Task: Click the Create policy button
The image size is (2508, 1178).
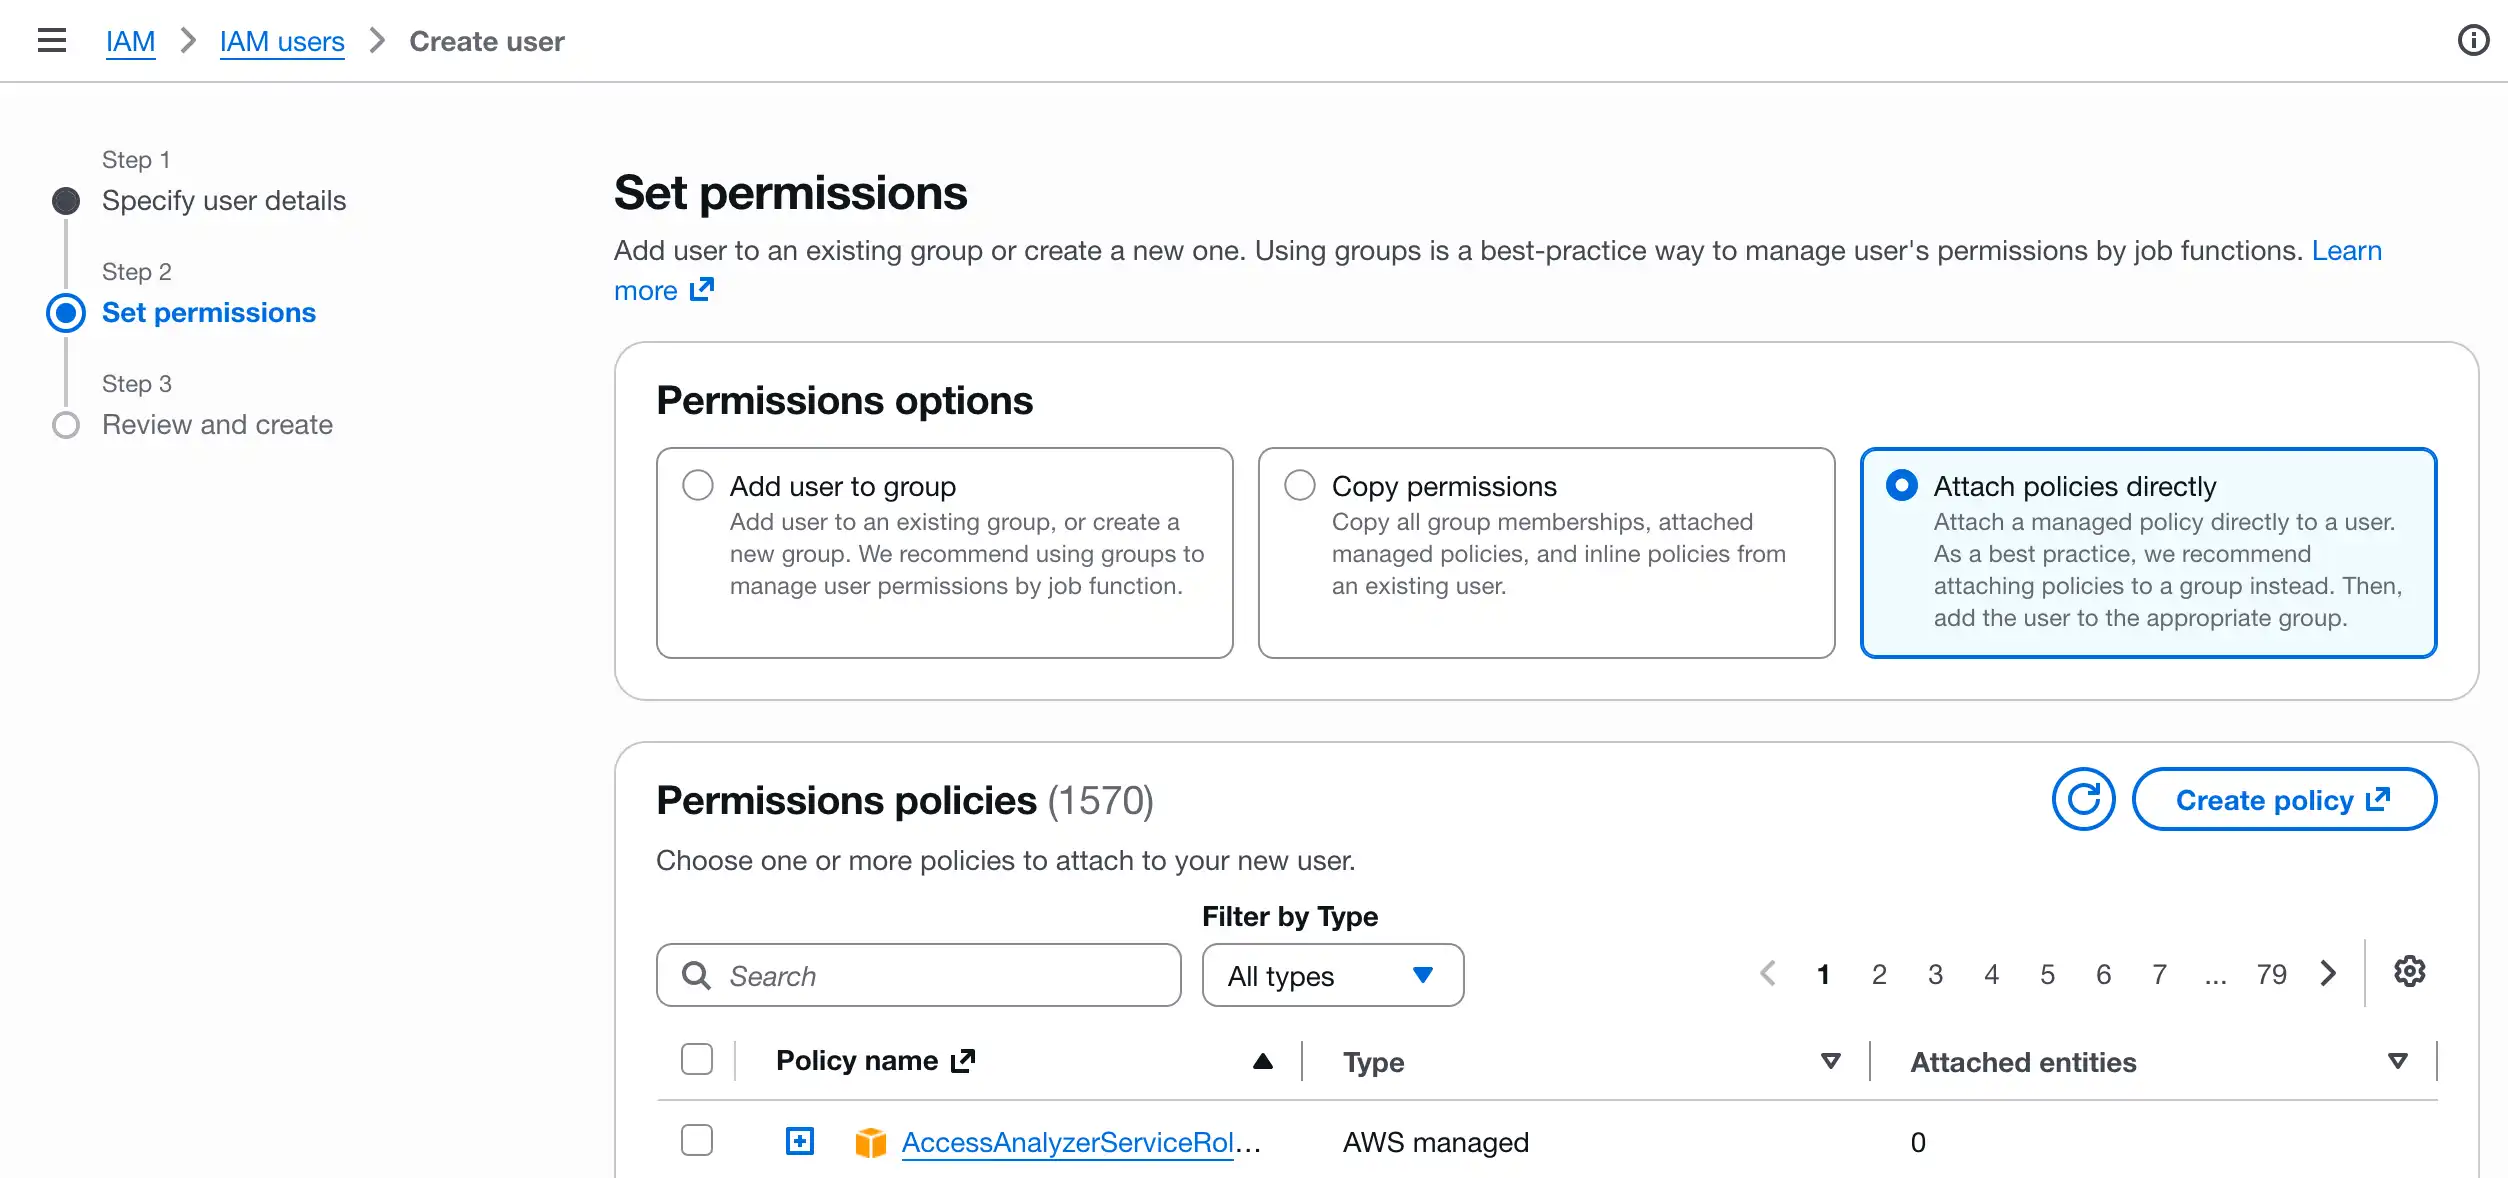Action: click(x=2284, y=799)
